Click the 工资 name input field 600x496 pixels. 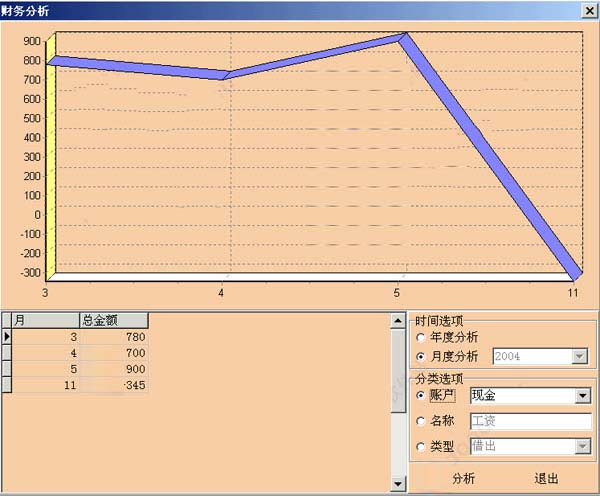tap(531, 421)
